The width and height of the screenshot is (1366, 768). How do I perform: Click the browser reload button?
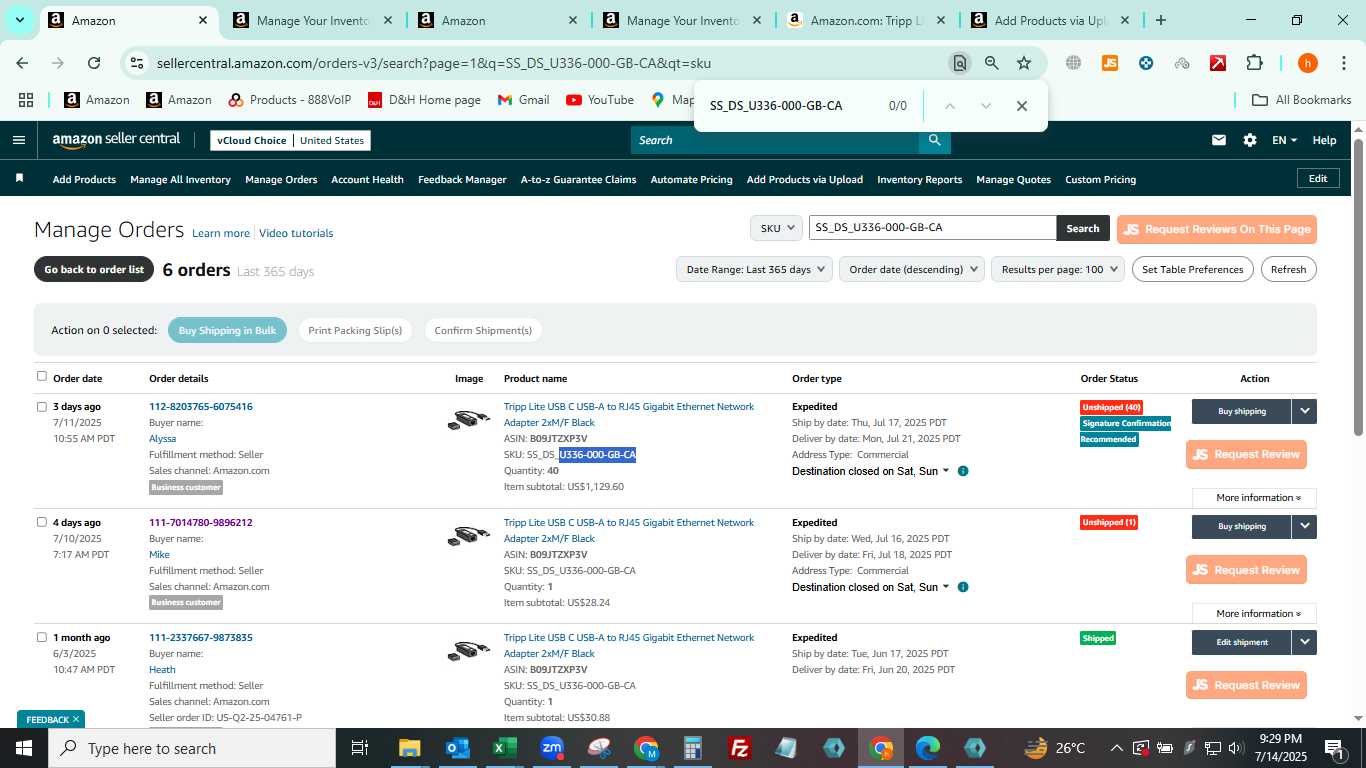pos(94,63)
